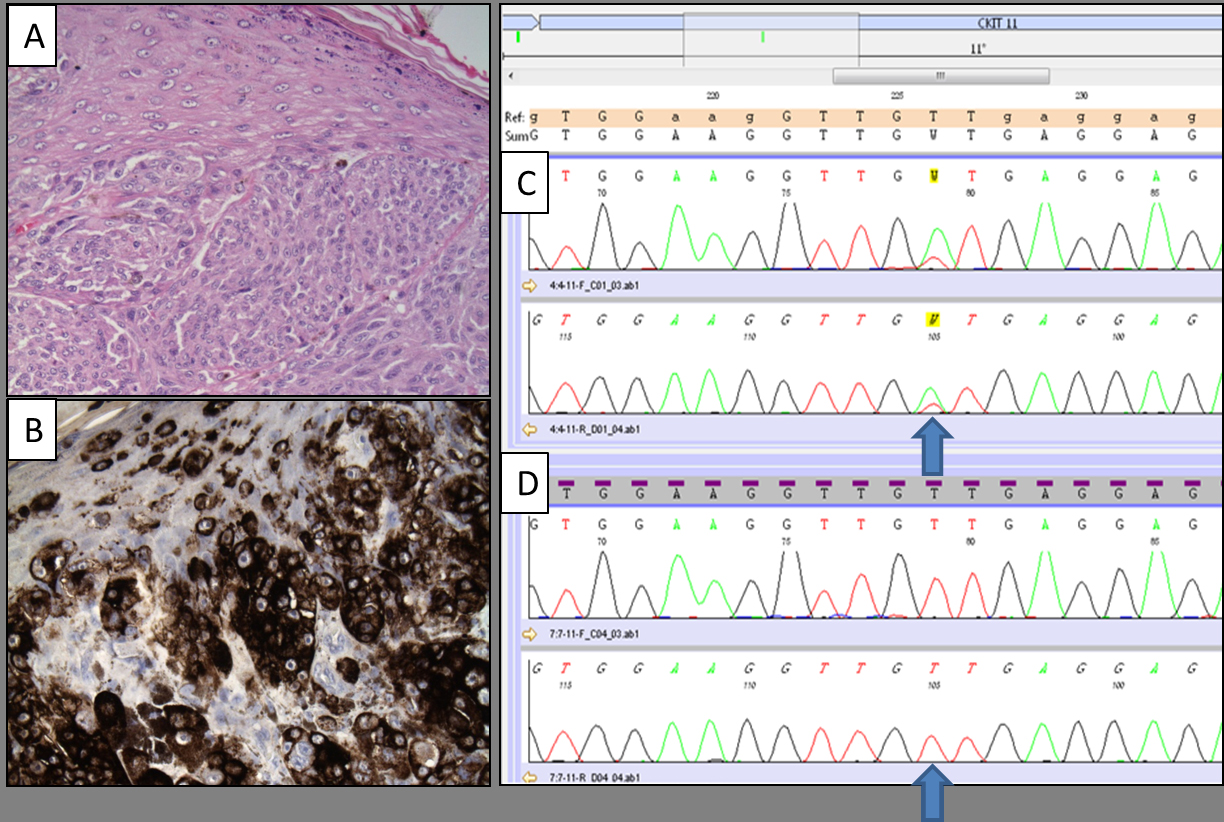Open trace file 4:4-11-F_C01_03.ab1
The image size is (1224, 822).
[x=592, y=285]
